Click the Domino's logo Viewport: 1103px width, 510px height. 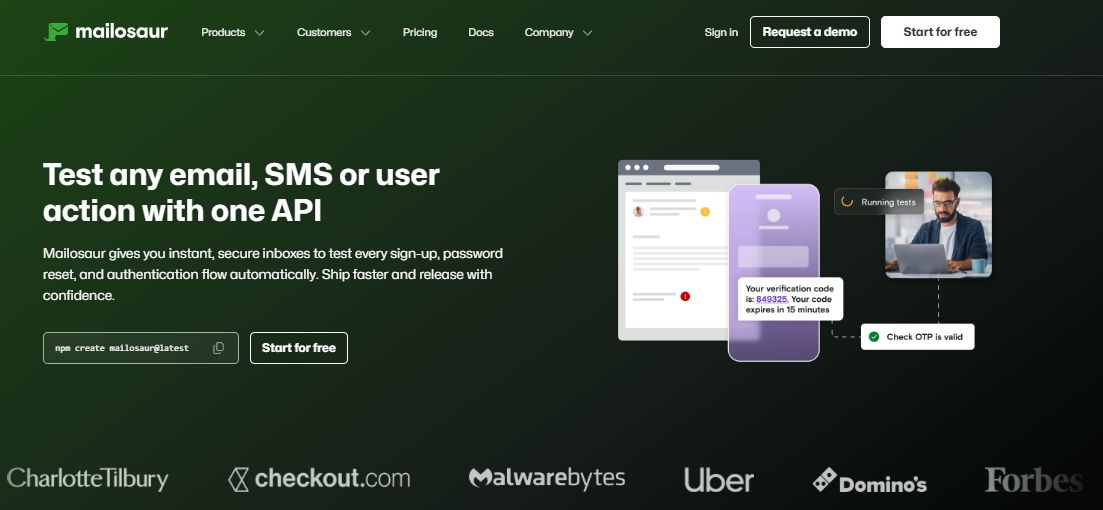point(869,482)
